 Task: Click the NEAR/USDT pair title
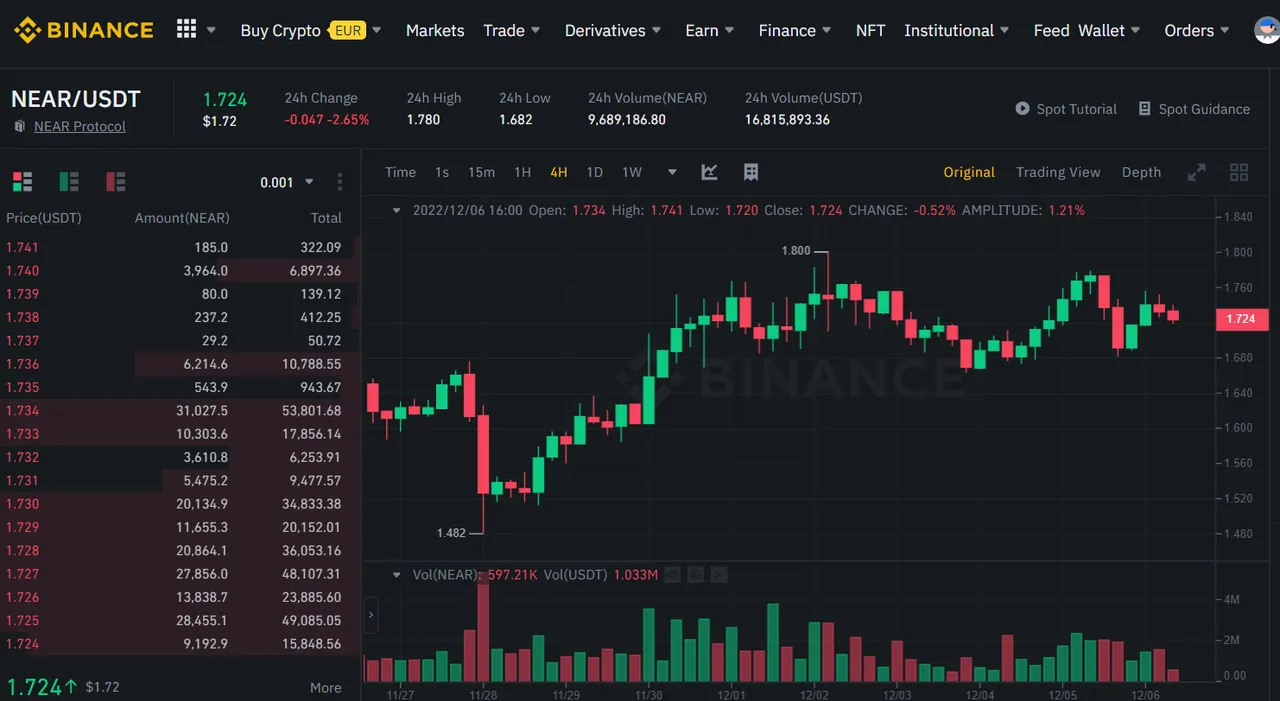[76, 99]
